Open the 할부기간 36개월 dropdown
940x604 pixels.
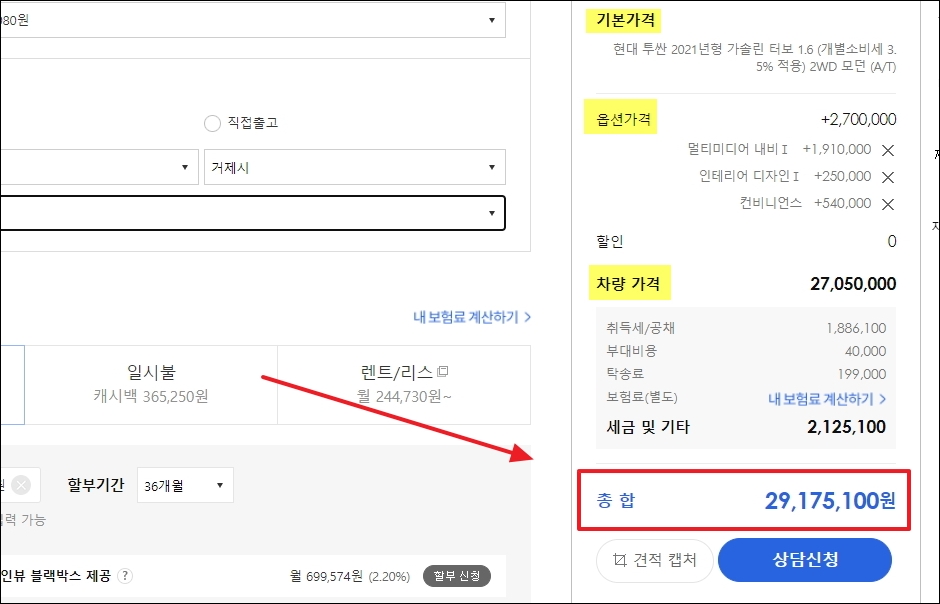[x=185, y=485]
